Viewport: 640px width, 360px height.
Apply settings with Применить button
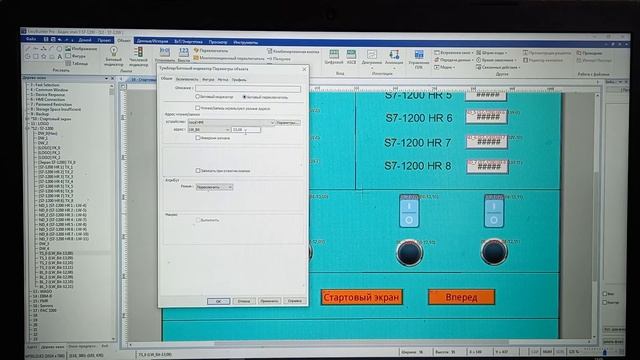[269, 301]
